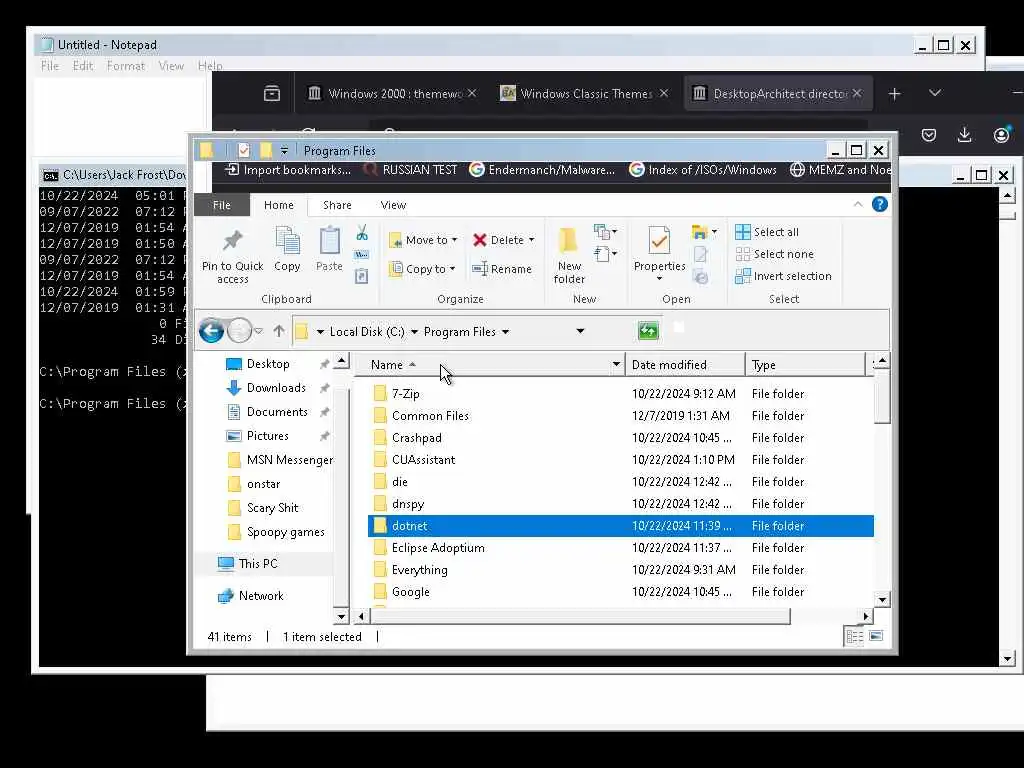This screenshot has width=1024, height=768.
Task: Create a New folder from ribbon
Action: [569, 255]
